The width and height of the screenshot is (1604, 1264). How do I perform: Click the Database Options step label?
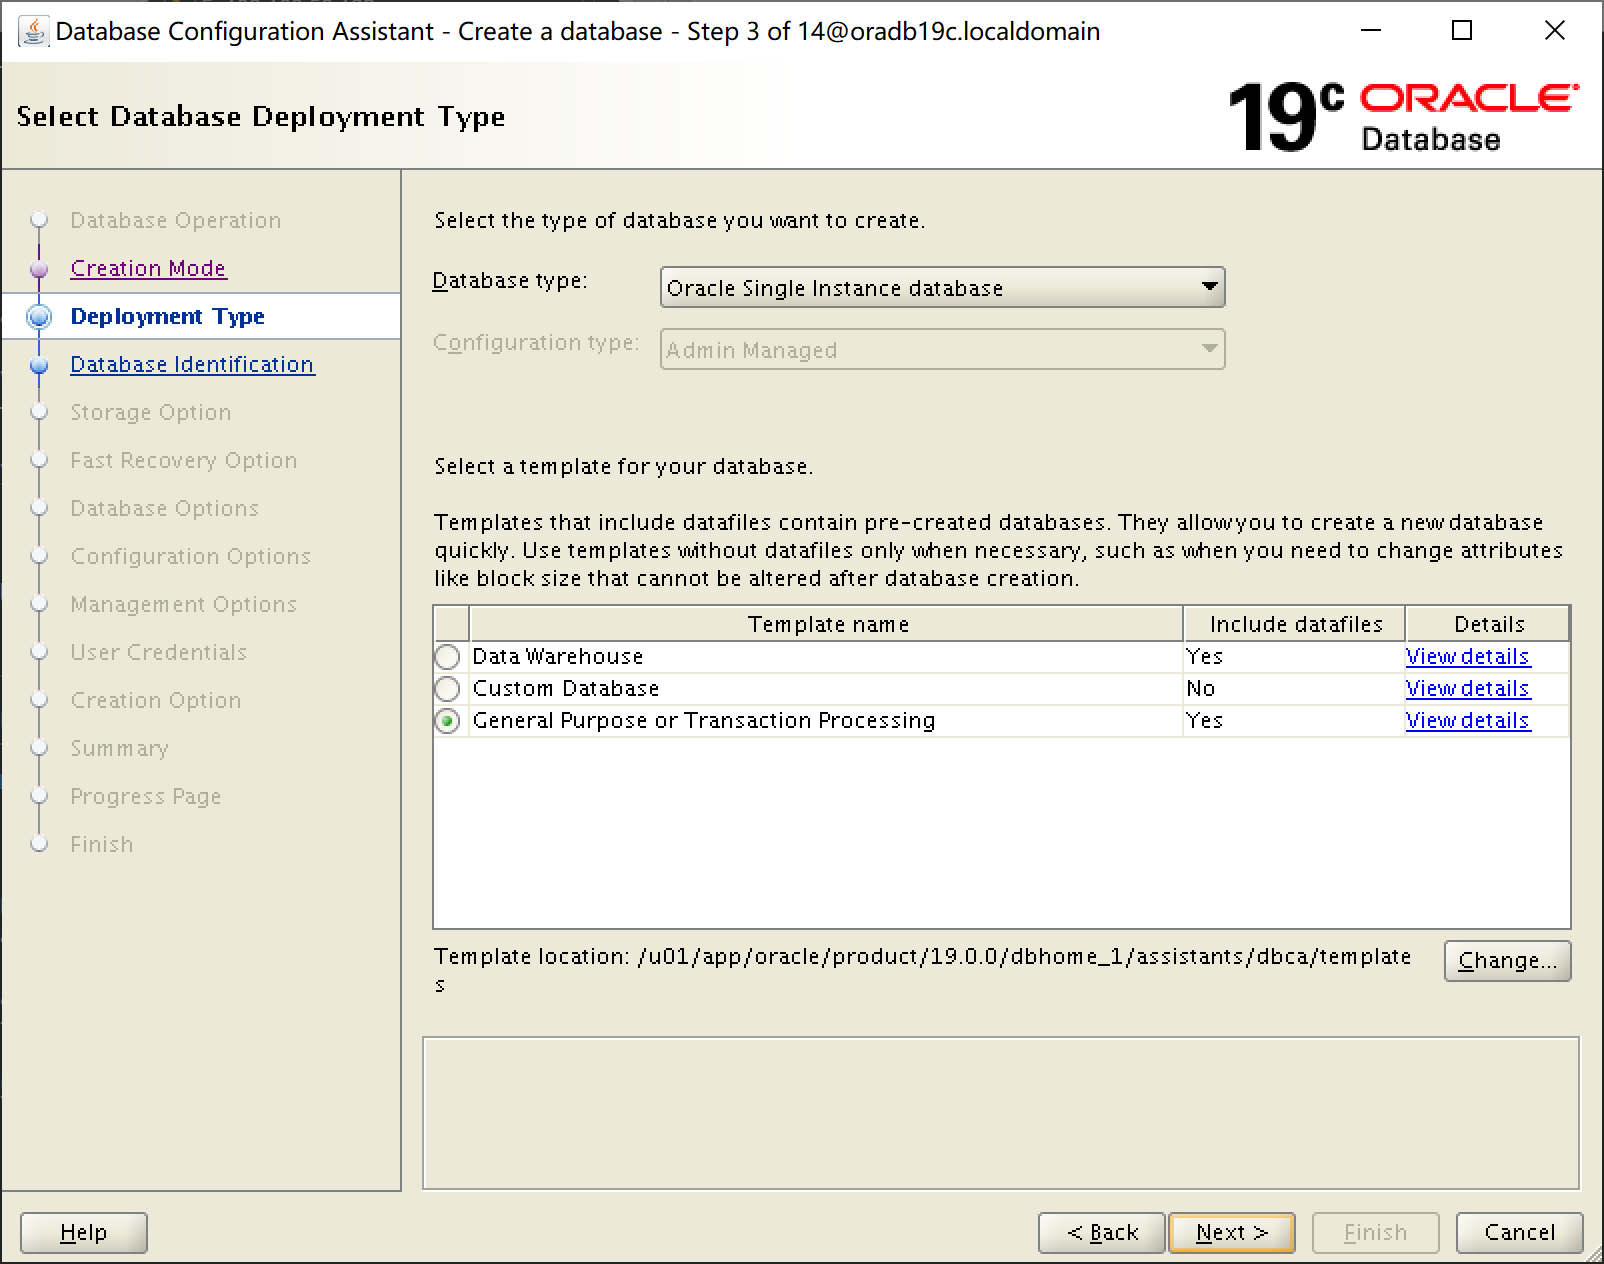164,508
